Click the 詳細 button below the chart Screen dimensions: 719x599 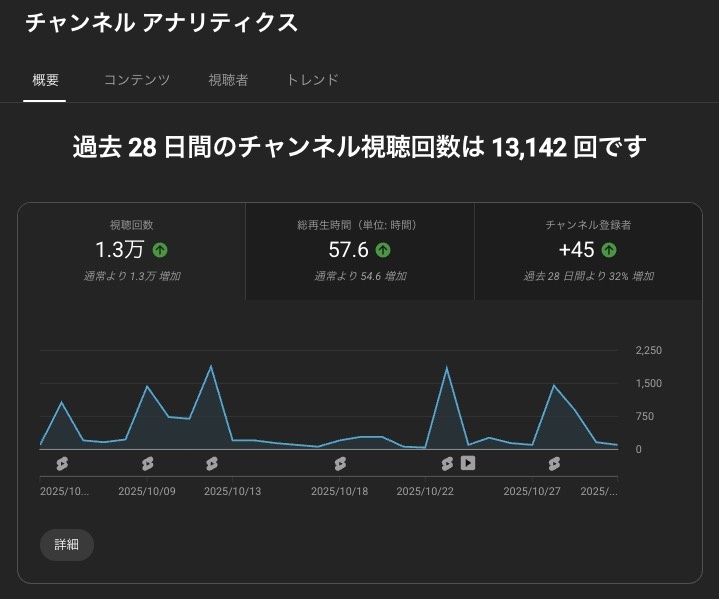point(67,544)
